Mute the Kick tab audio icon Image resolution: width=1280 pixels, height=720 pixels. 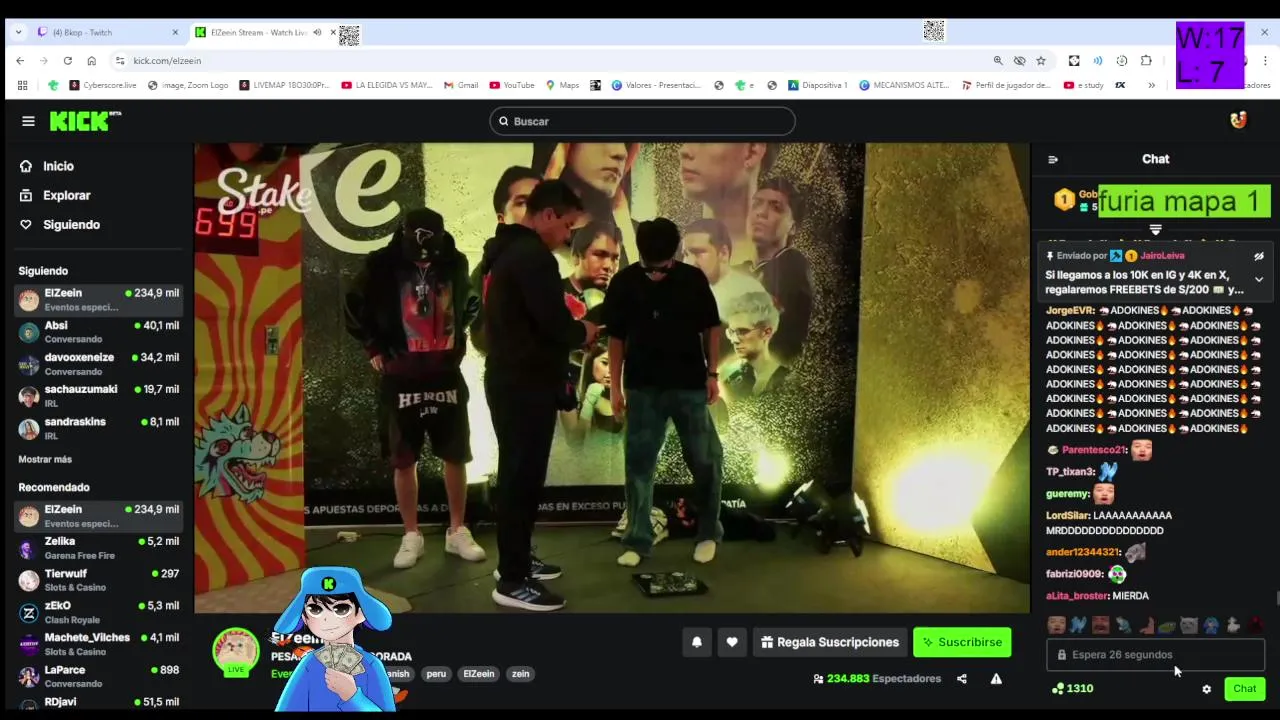click(x=317, y=32)
